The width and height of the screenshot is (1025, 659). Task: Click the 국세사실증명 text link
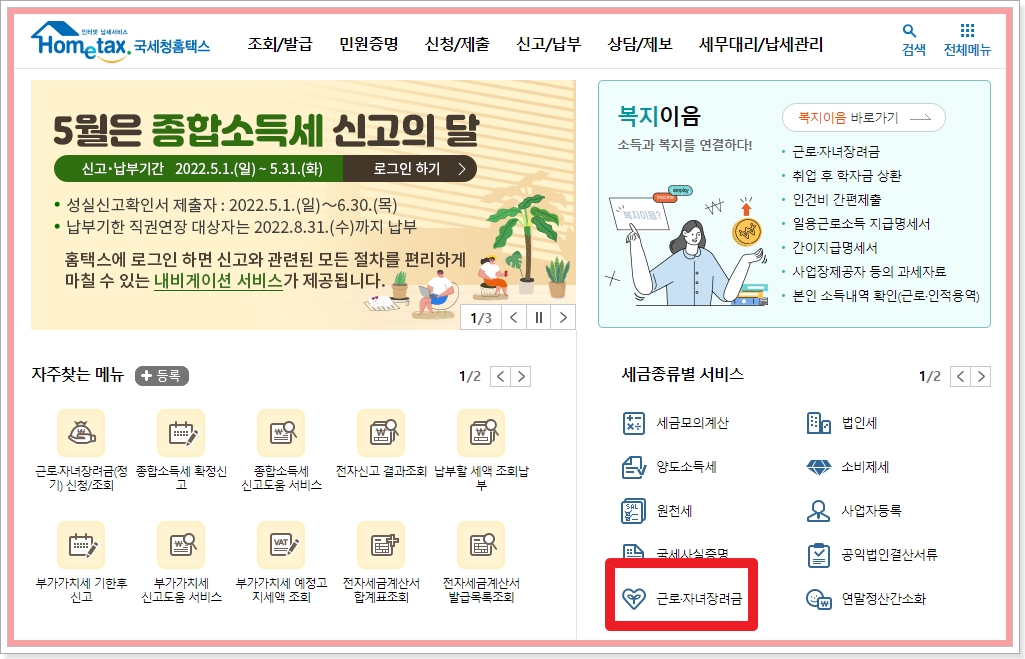pyautogui.click(x=692, y=554)
